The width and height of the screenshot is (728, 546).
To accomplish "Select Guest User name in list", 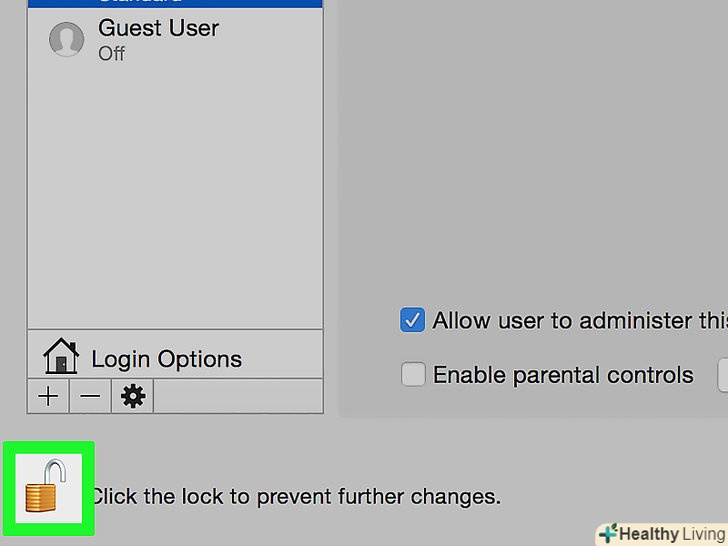I will [158, 28].
